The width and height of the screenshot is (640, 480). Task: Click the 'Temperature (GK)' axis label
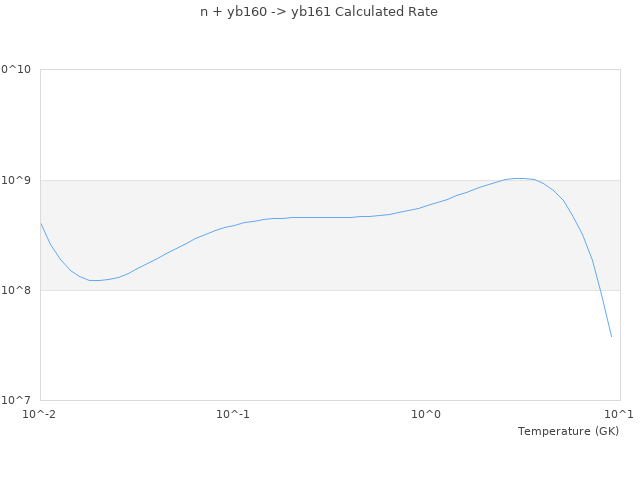(x=568, y=431)
